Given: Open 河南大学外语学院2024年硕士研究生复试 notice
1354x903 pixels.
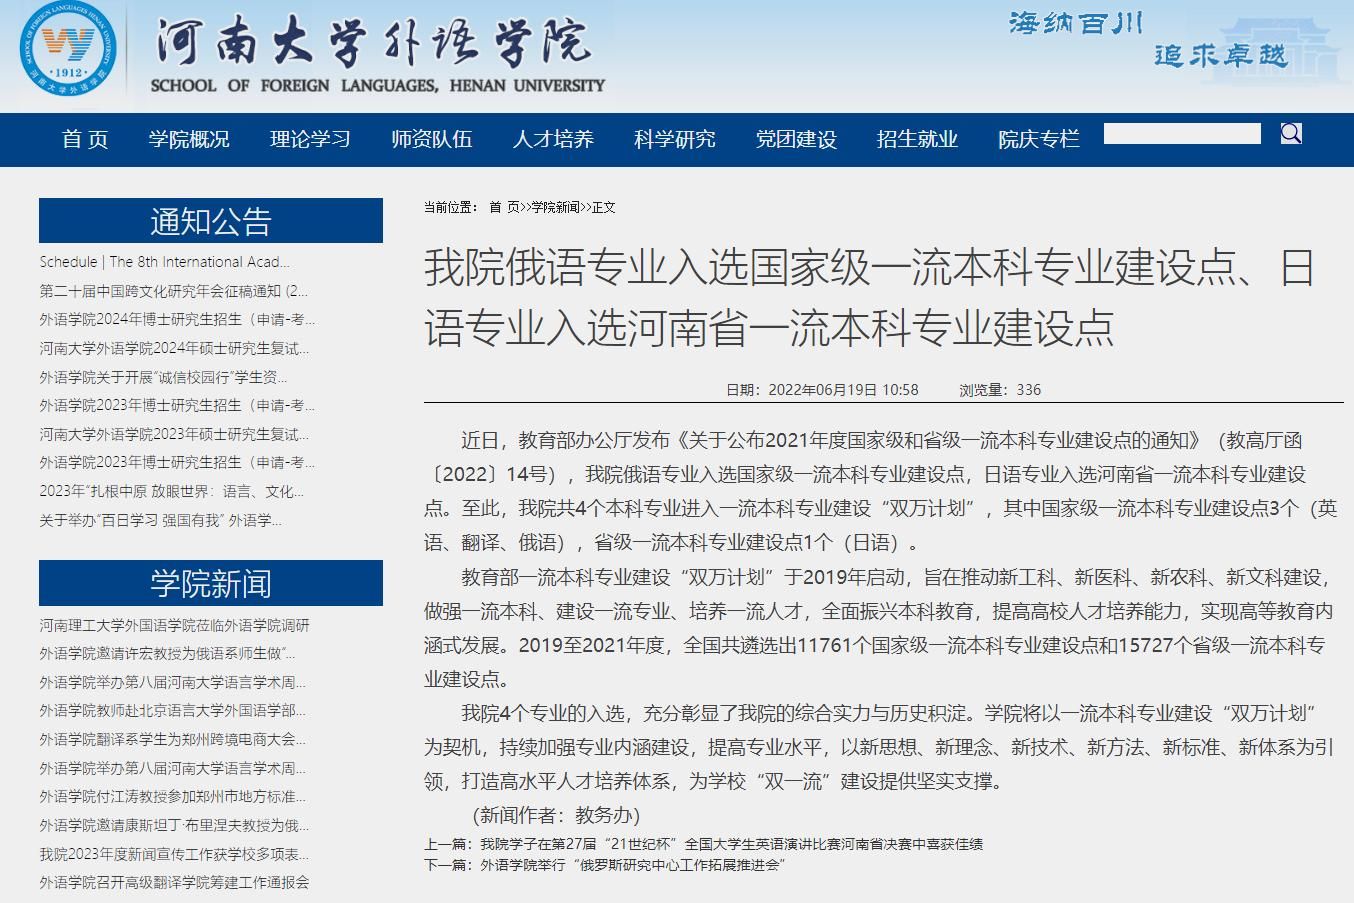Looking at the screenshot, I should pyautogui.click(x=174, y=348).
